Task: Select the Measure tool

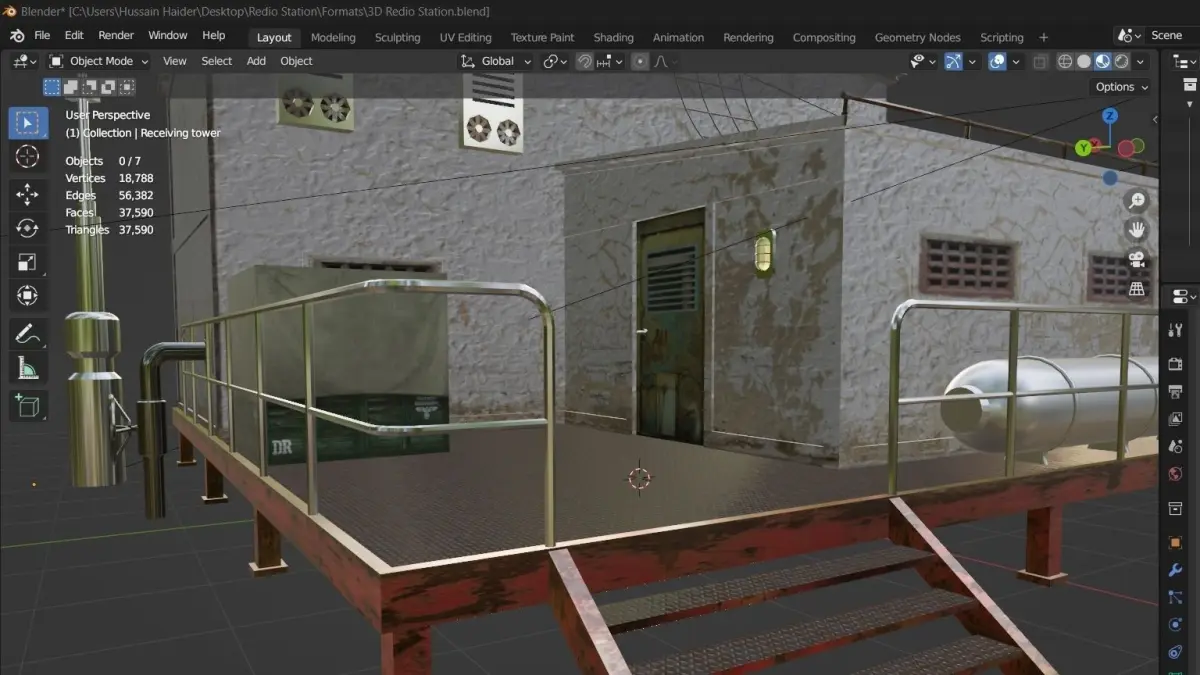Action: point(27,368)
